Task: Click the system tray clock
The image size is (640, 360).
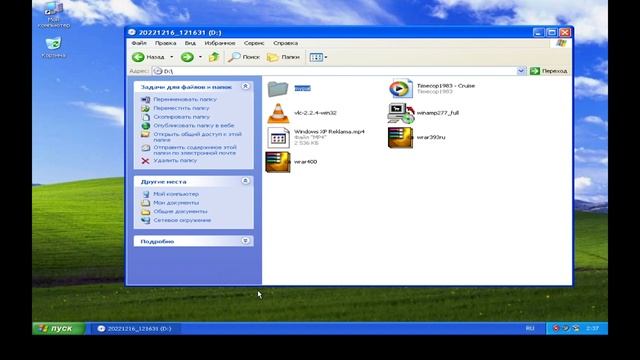Action: pyautogui.click(x=592, y=328)
